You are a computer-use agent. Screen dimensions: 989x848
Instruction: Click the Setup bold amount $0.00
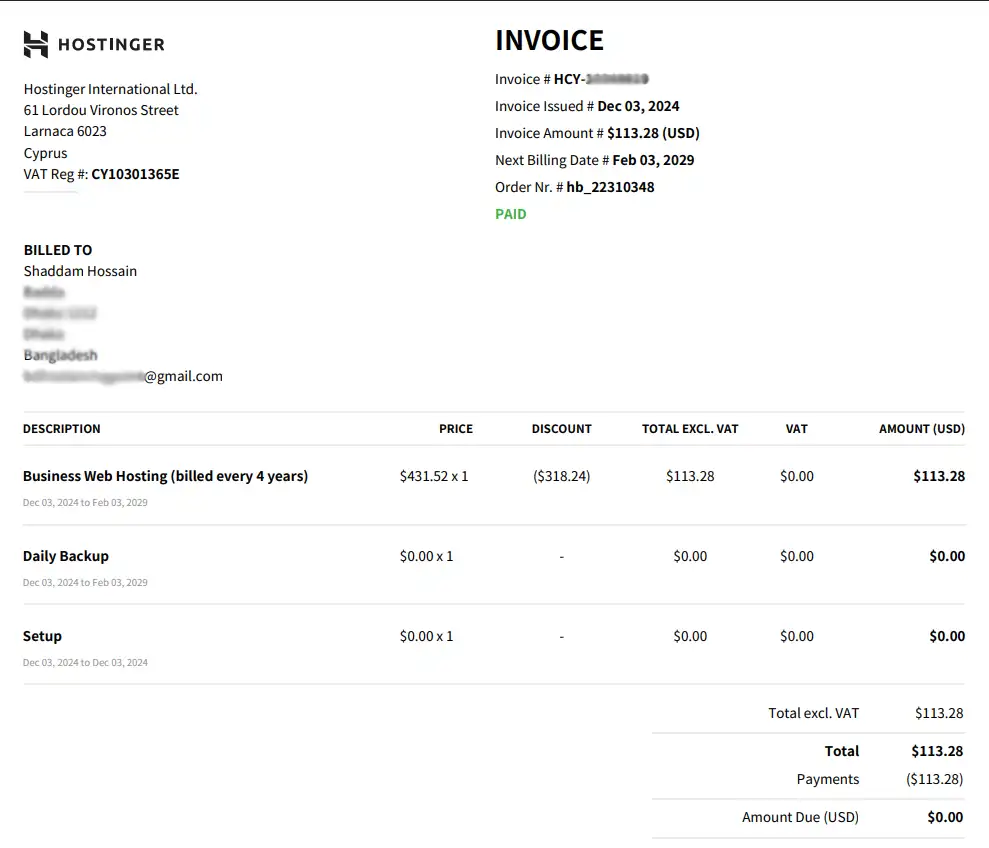(947, 637)
